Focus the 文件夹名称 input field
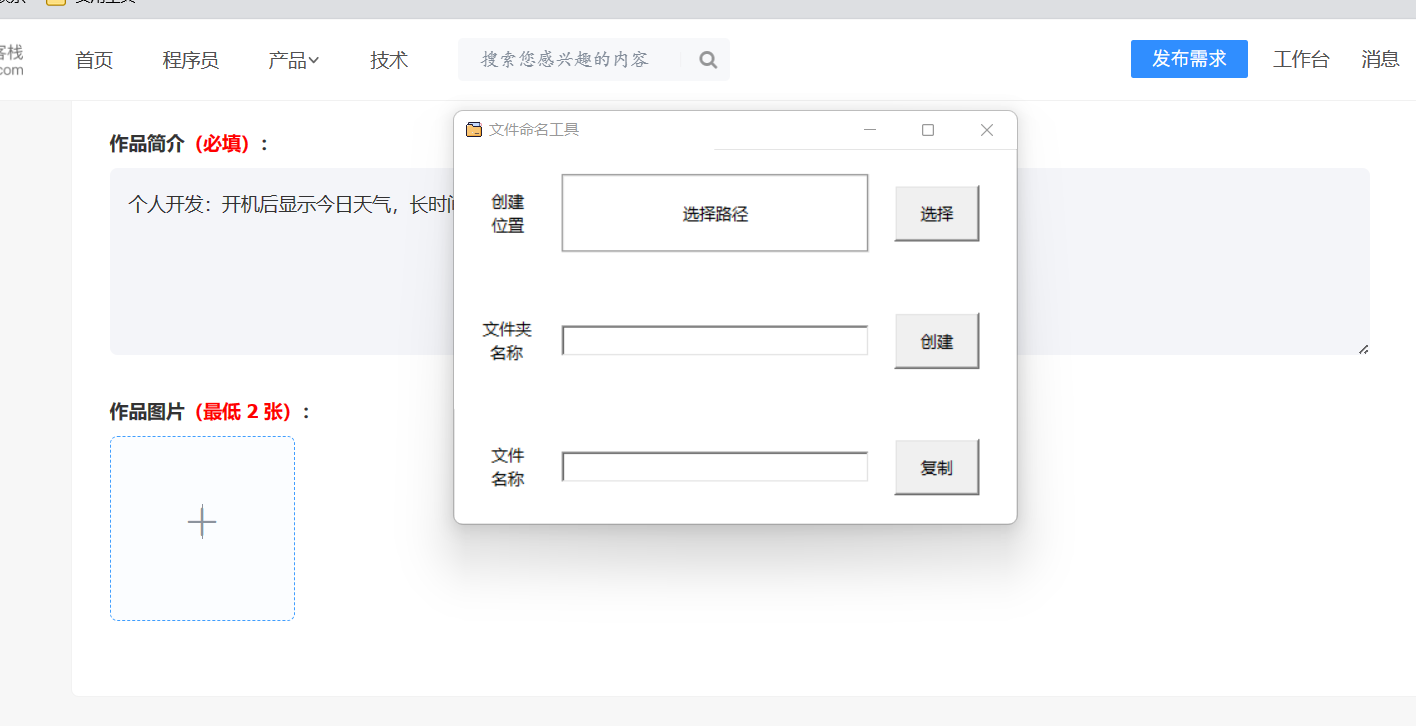This screenshot has width=1416, height=726. (715, 340)
